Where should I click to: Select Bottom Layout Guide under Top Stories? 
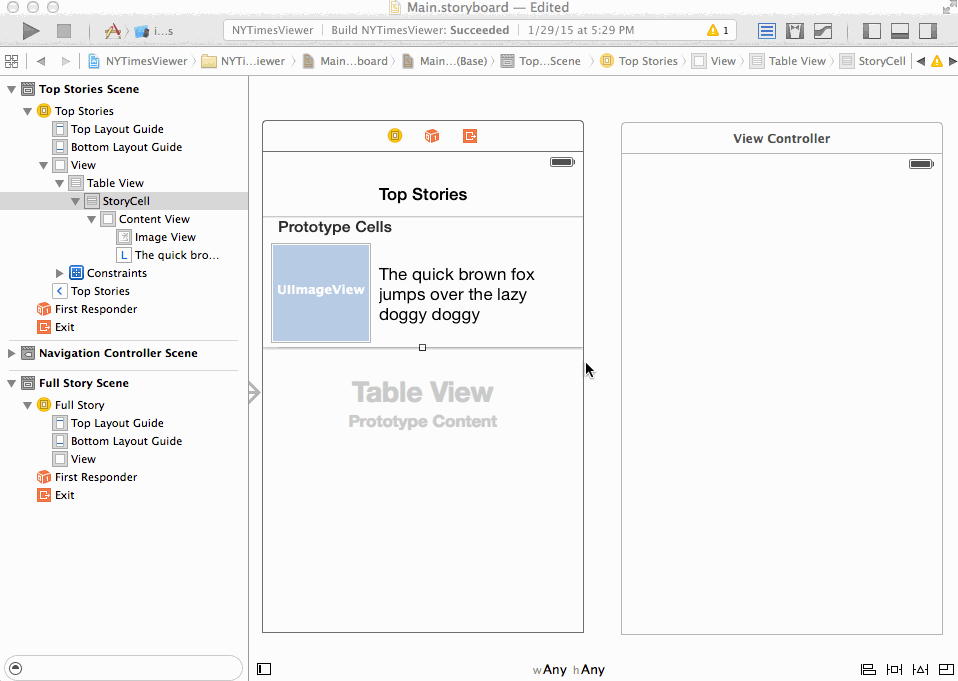pyautogui.click(x=118, y=147)
